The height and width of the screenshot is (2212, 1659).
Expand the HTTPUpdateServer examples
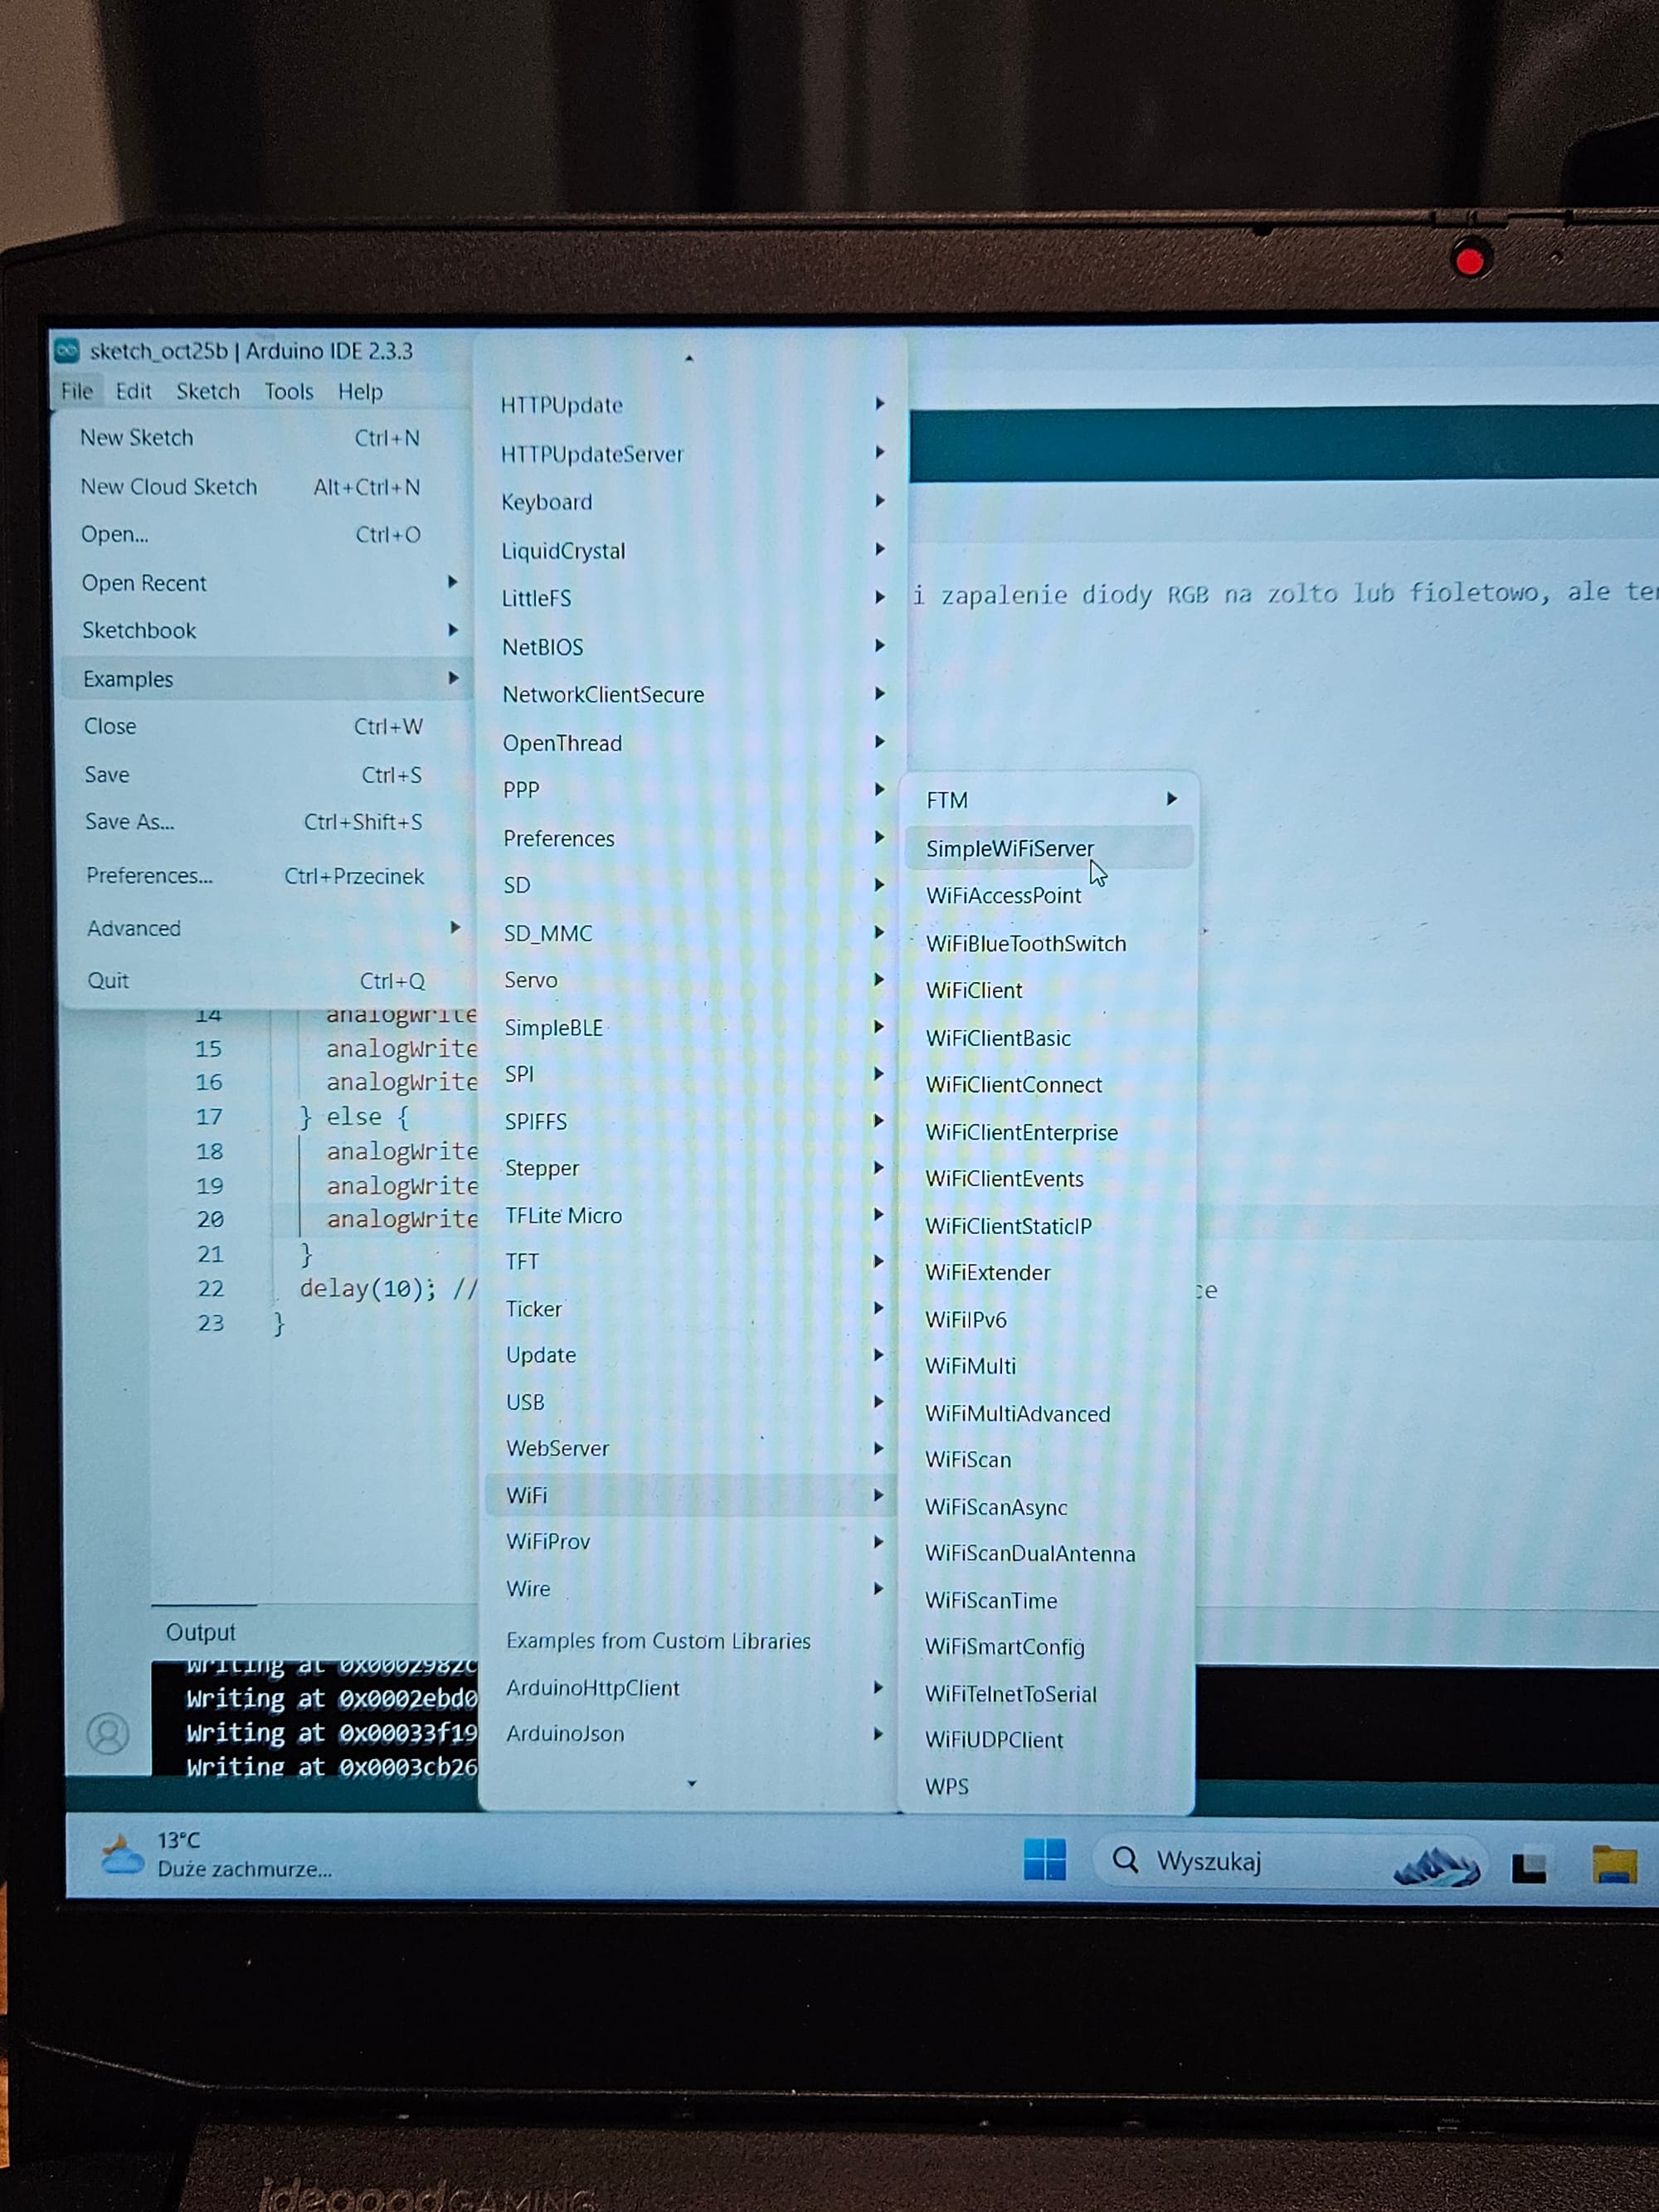click(690, 454)
